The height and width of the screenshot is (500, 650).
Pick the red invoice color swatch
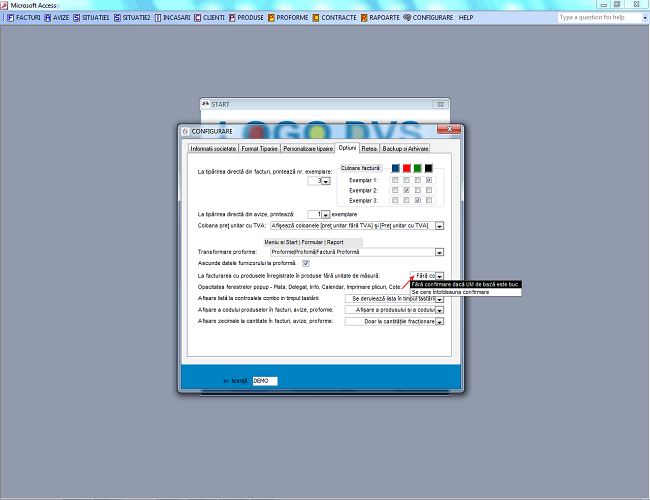(x=407, y=168)
